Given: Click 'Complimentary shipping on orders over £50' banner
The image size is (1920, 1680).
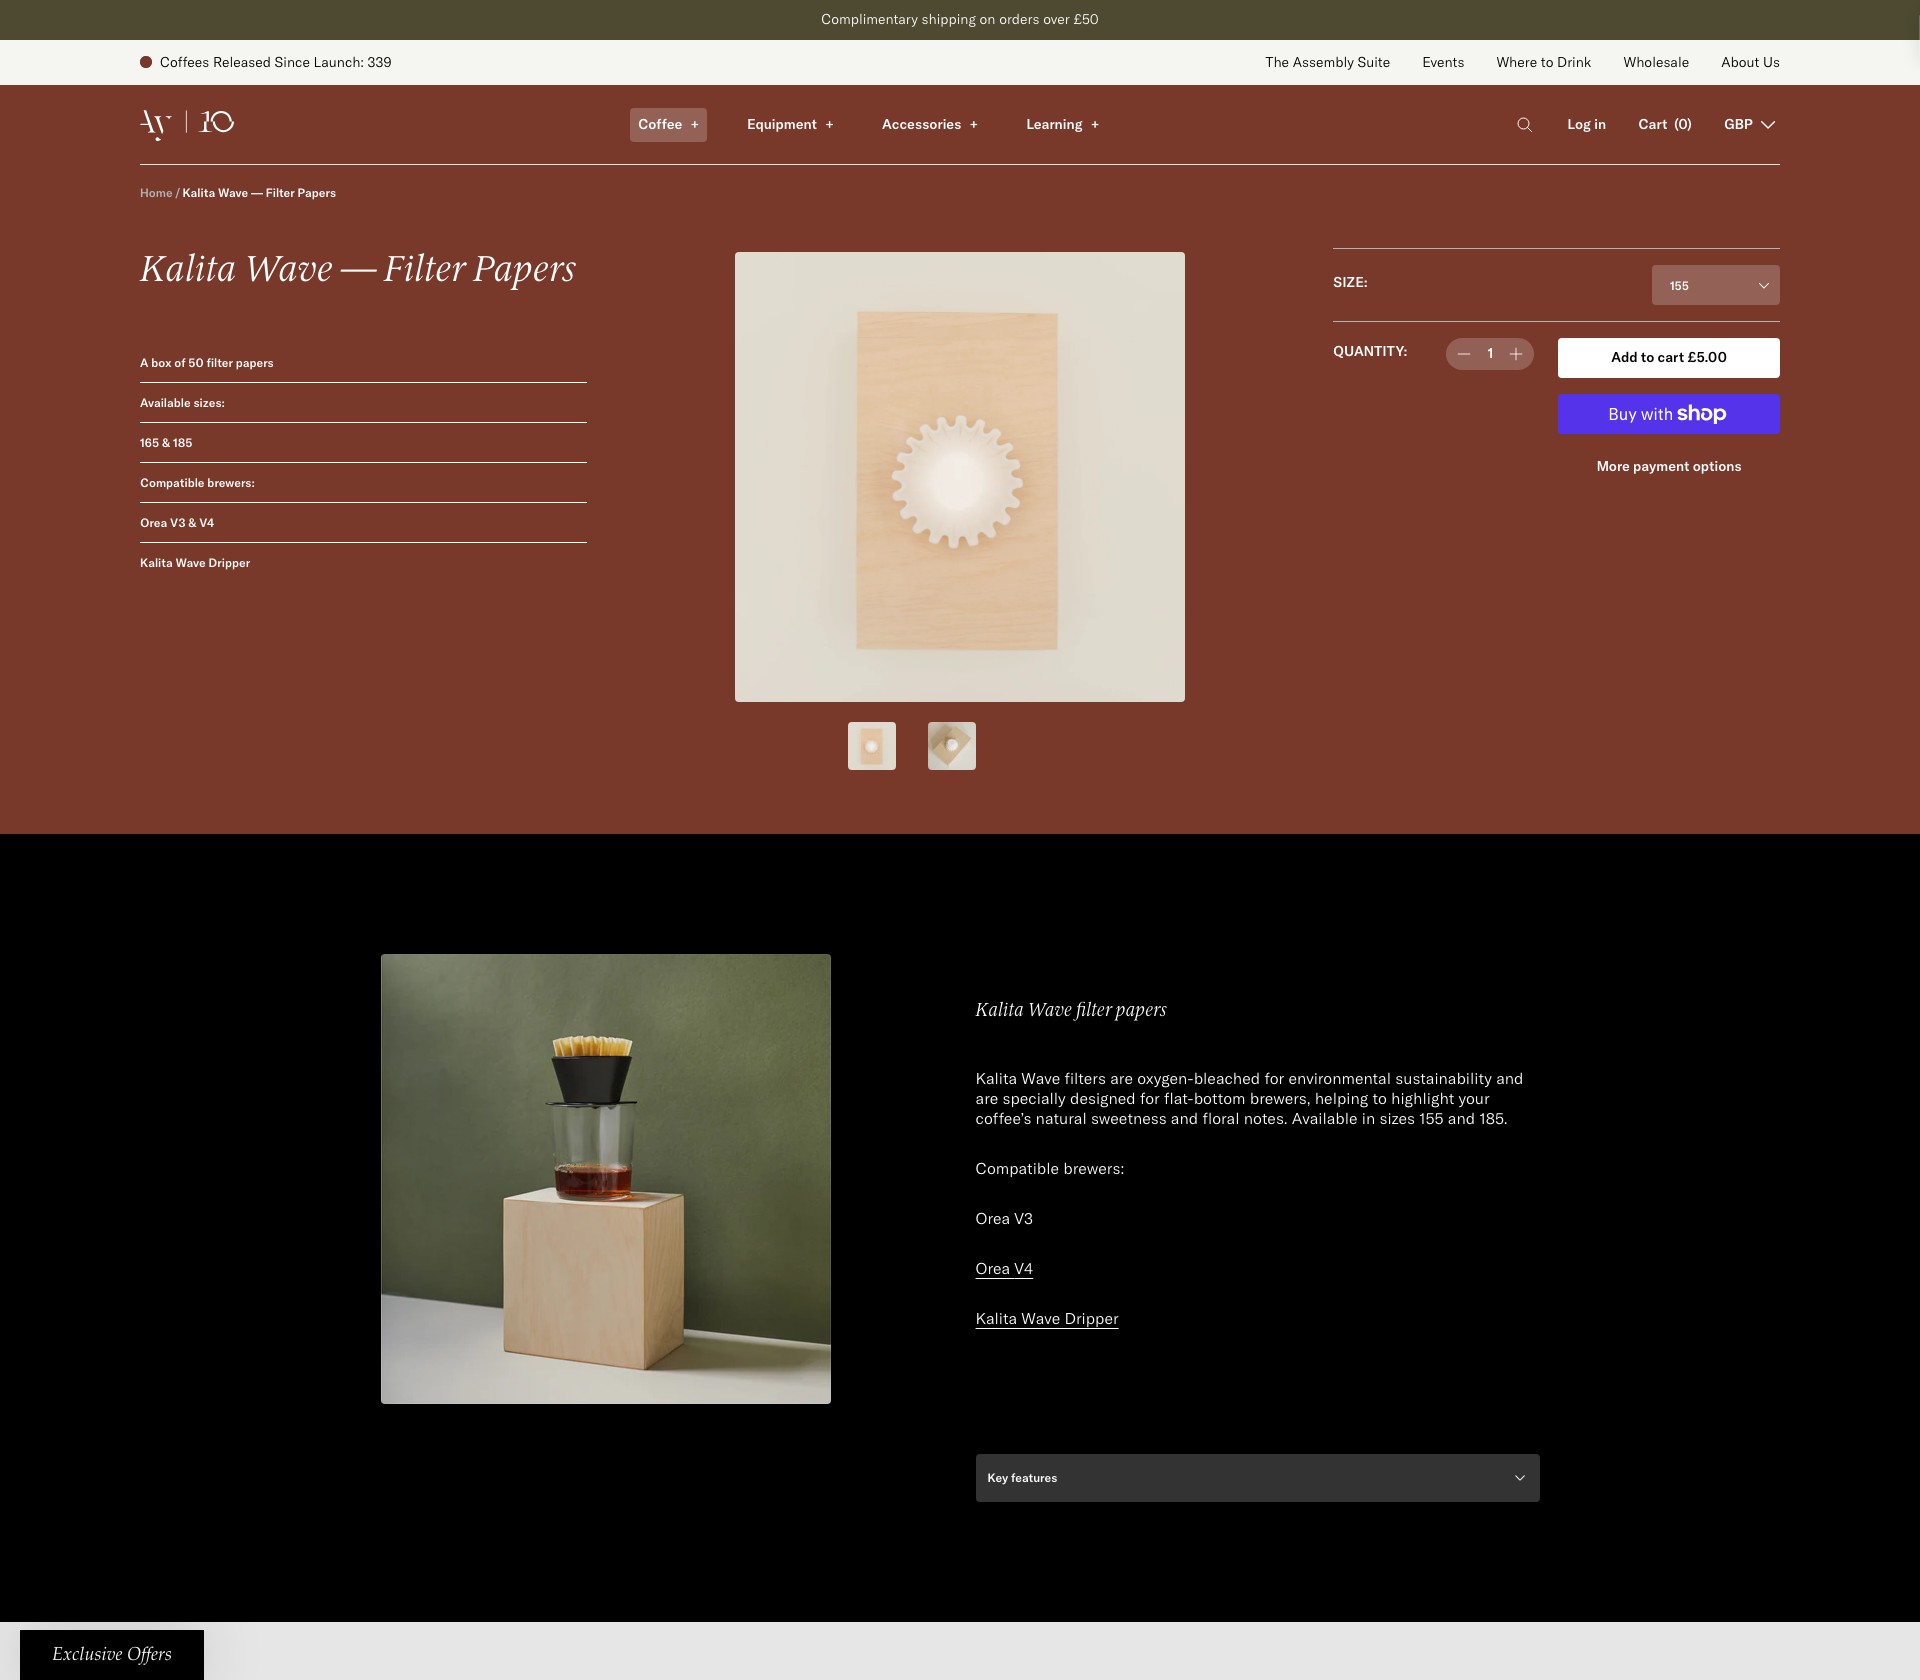Looking at the screenshot, I should point(960,20).
